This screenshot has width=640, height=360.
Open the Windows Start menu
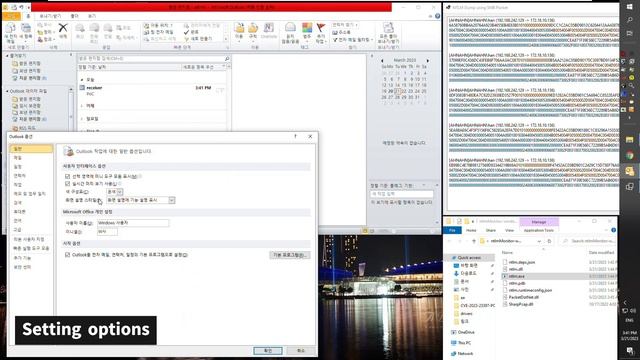(x=630, y=7)
